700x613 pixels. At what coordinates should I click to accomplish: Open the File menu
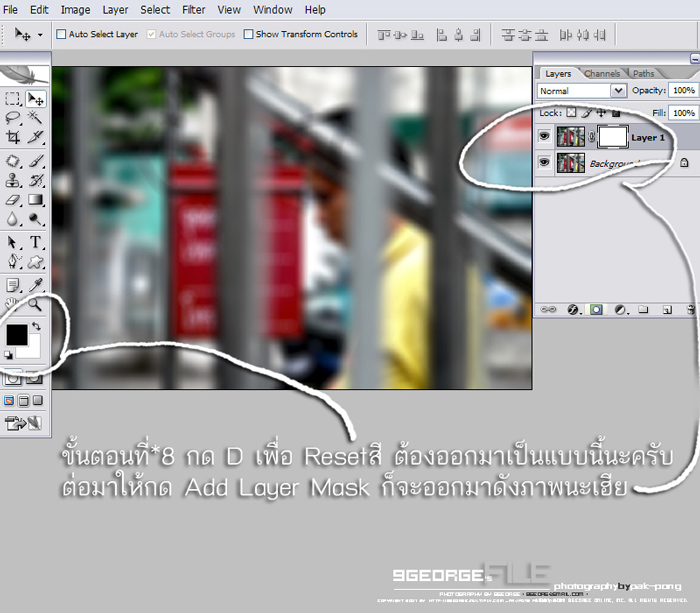10,9
